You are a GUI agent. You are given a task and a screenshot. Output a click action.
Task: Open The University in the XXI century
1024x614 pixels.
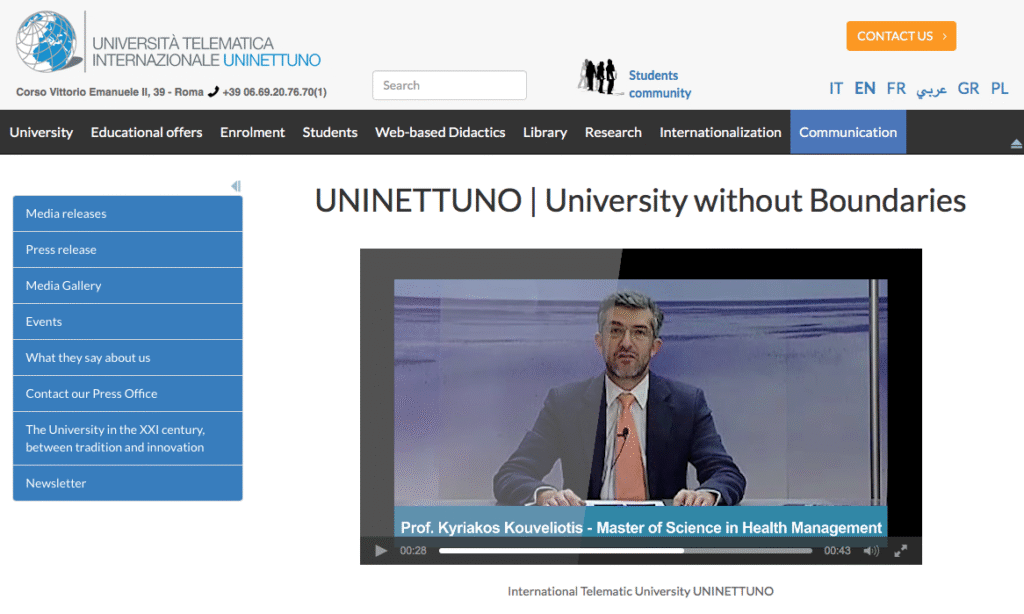click(127, 438)
